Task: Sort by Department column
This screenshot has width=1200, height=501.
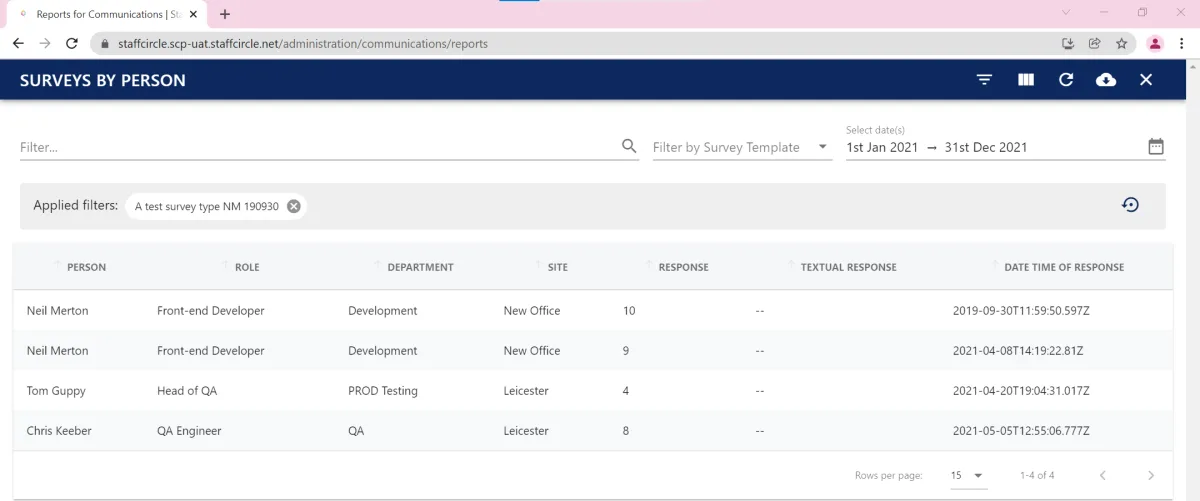Action: click(420, 267)
